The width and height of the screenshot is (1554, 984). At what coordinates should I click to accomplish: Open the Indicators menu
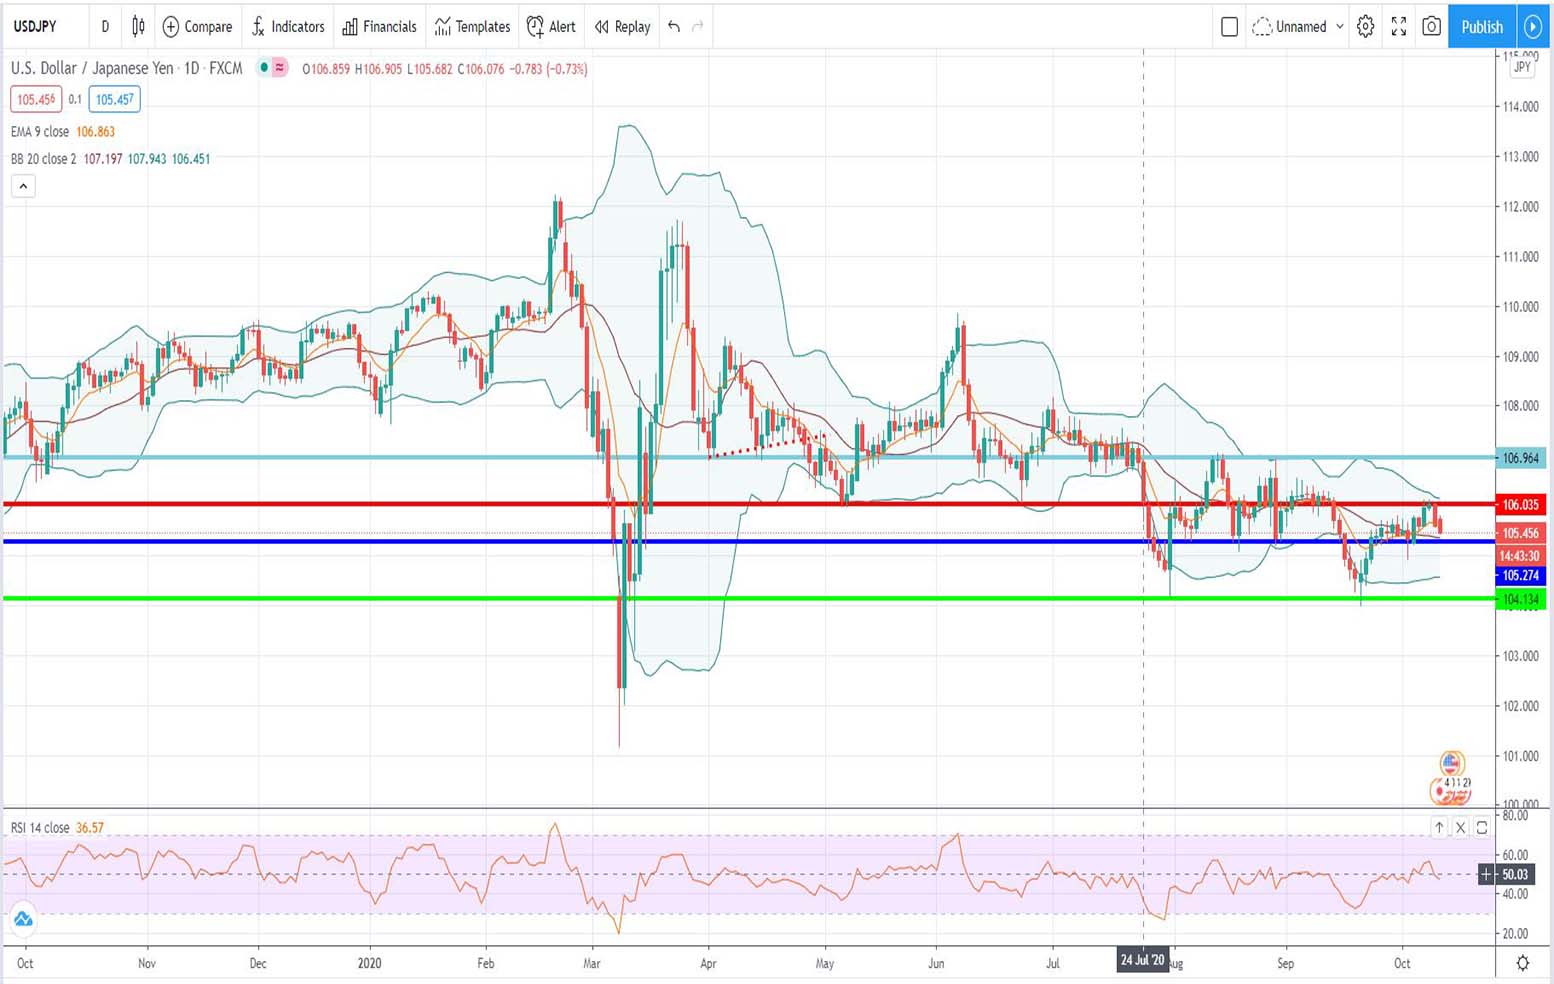[288, 27]
